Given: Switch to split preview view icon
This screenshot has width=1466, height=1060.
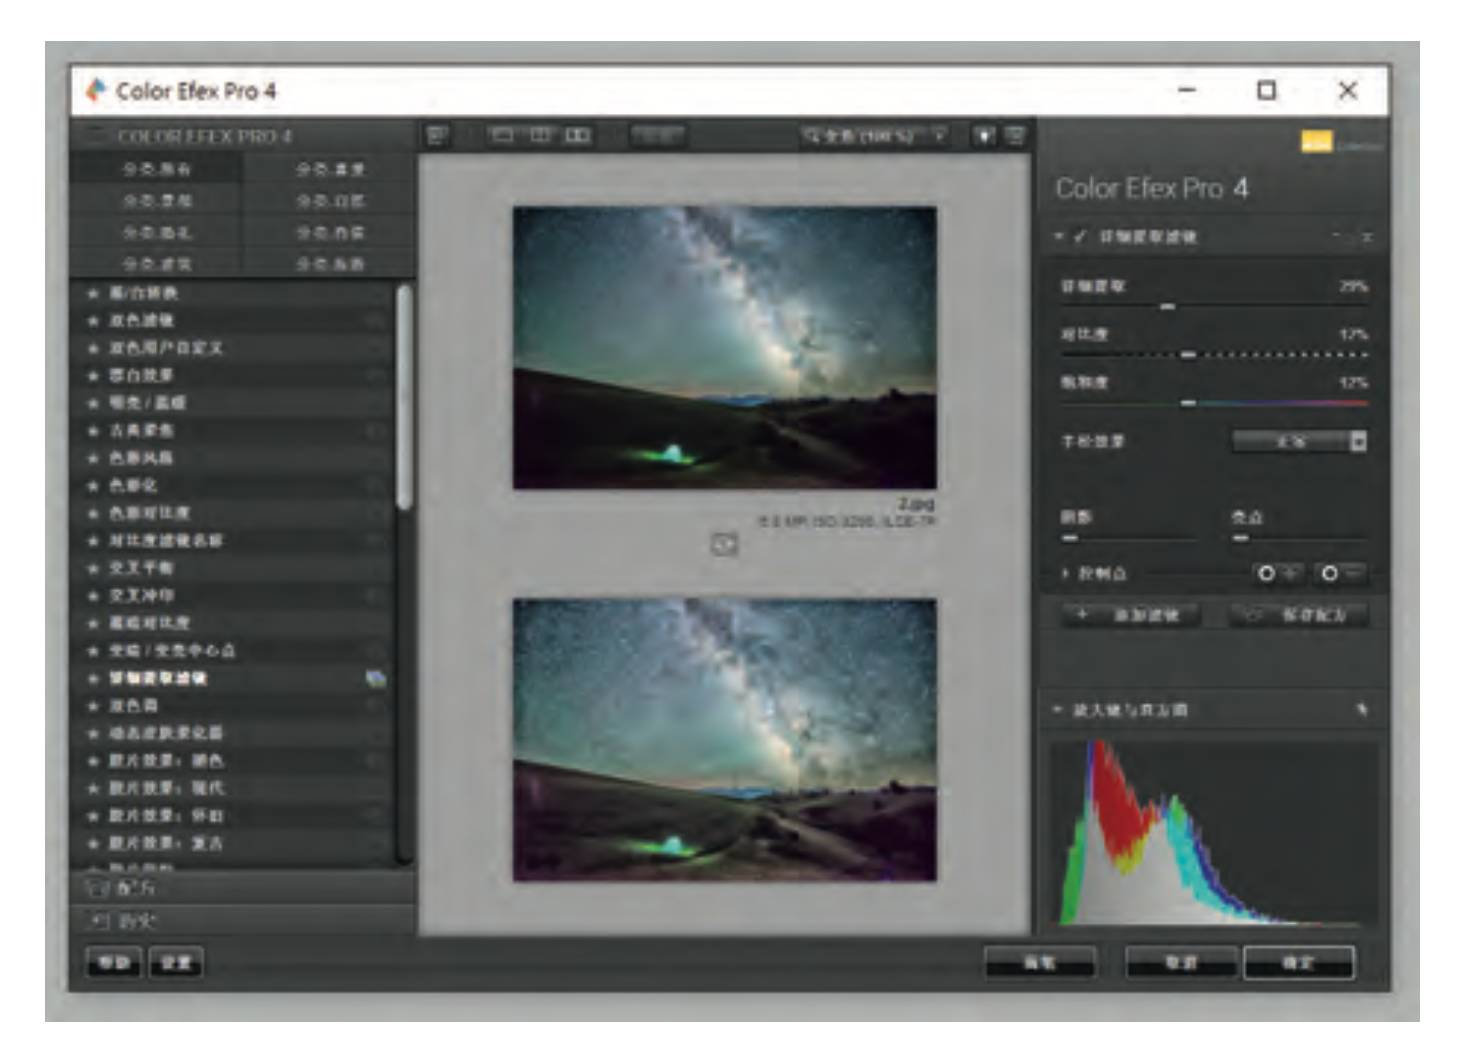Looking at the screenshot, I should click(x=540, y=135).
